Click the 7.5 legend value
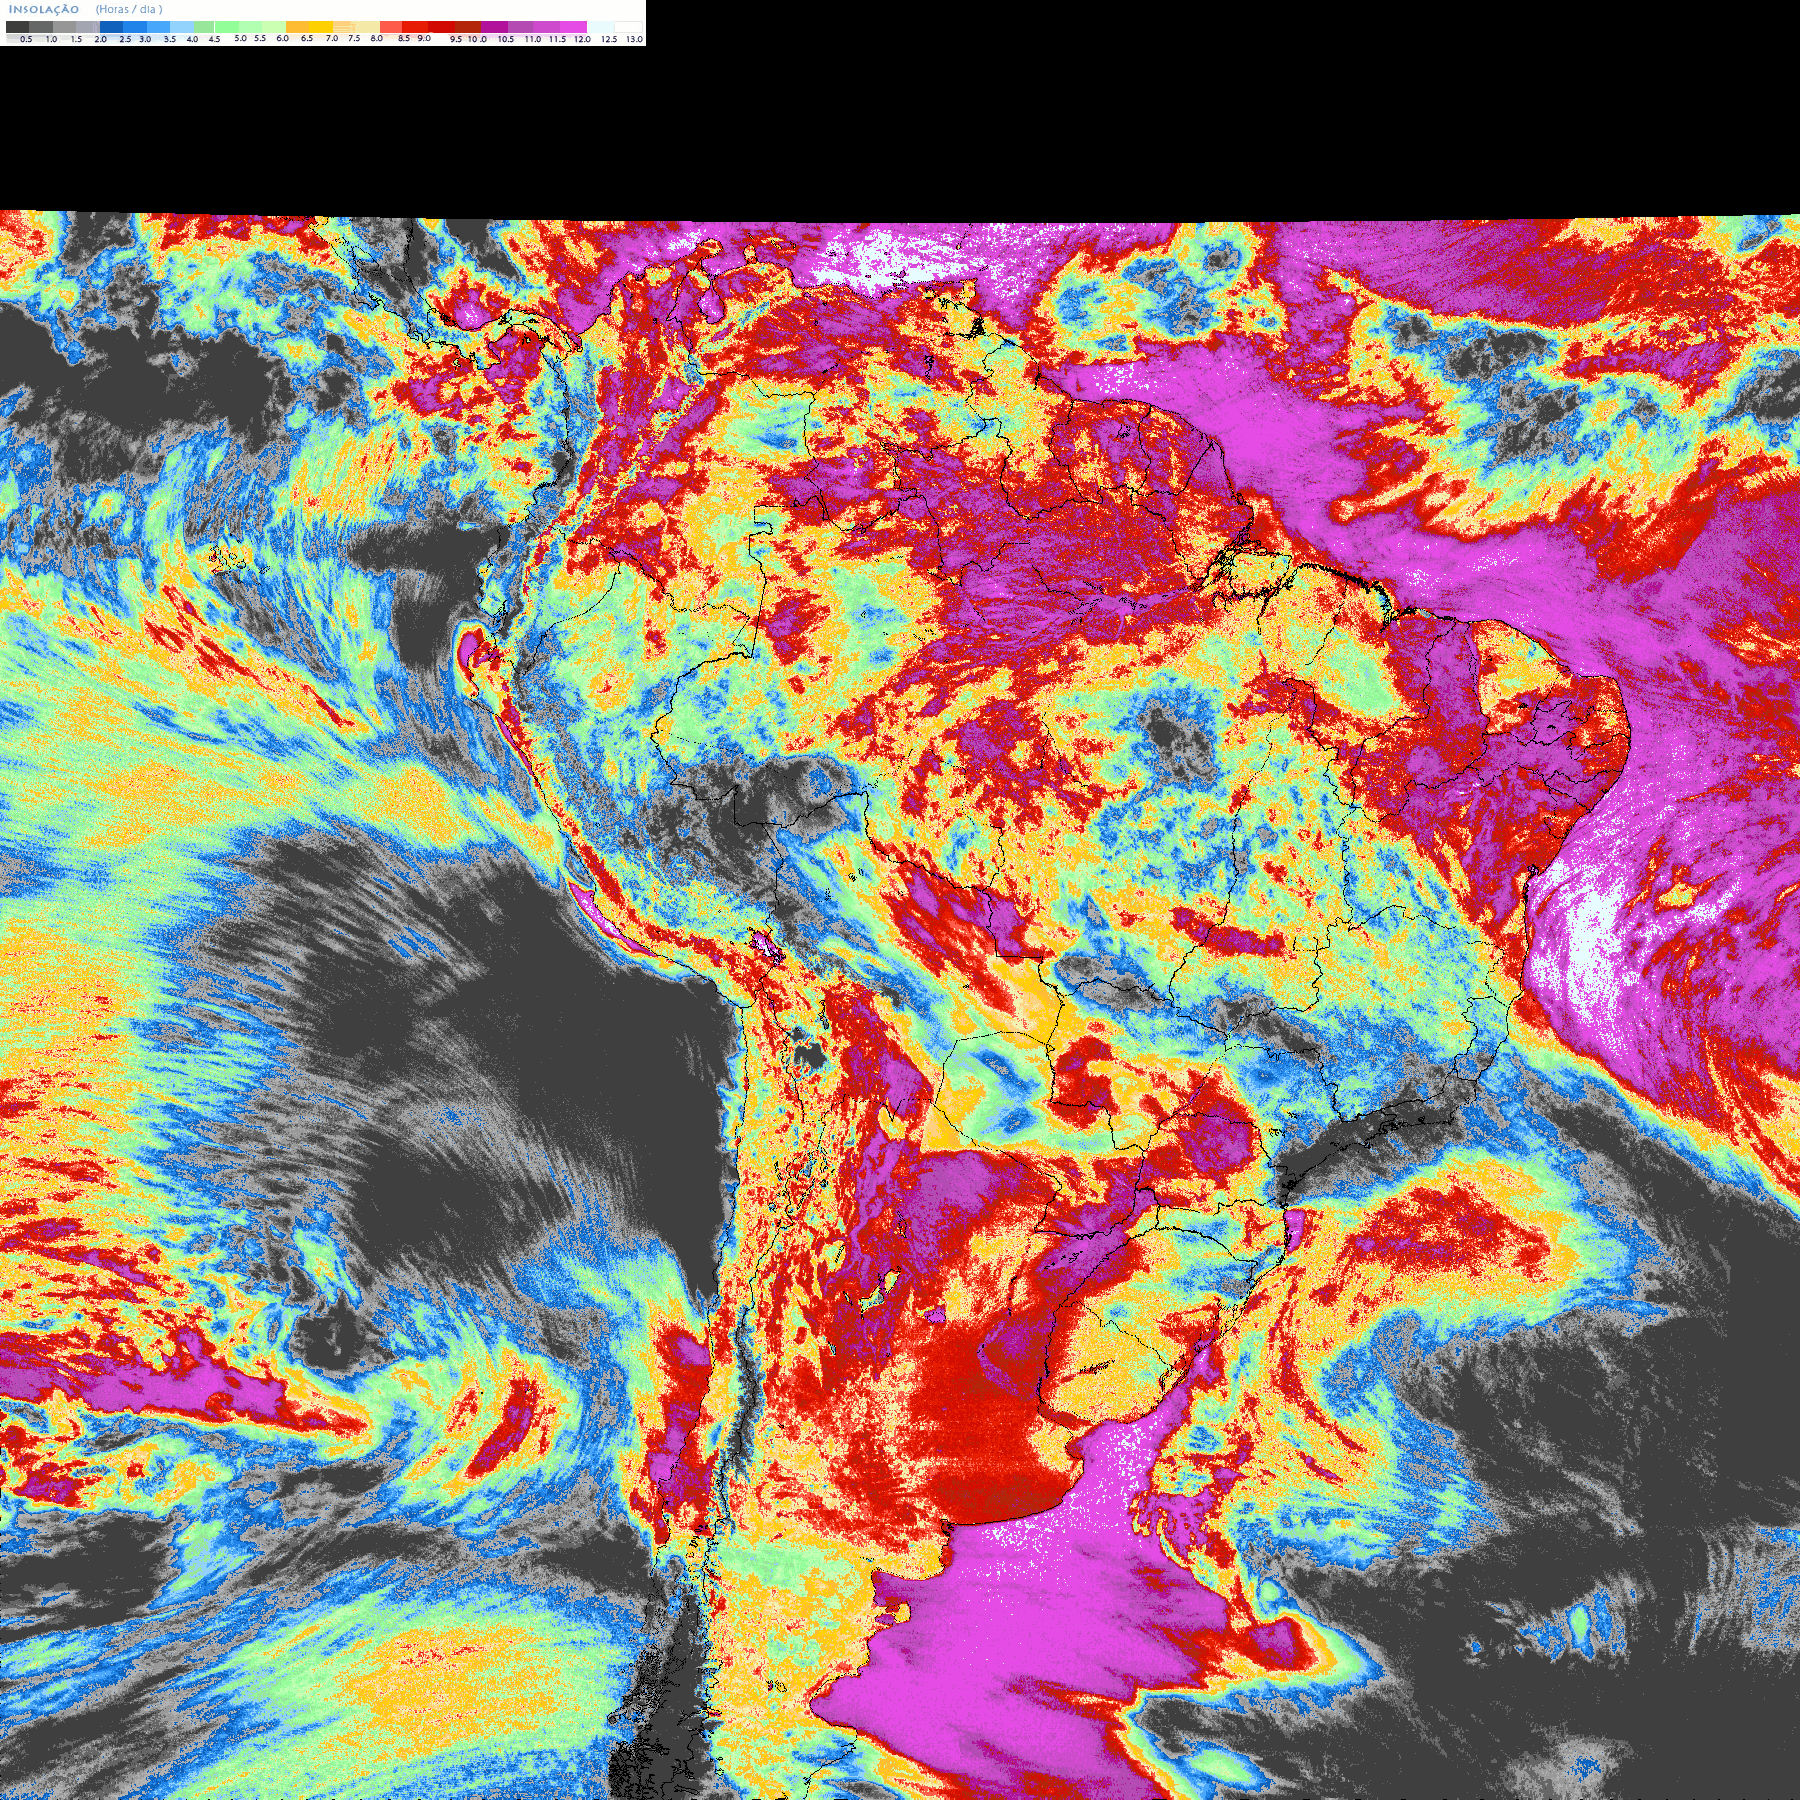 coord(354,38)
